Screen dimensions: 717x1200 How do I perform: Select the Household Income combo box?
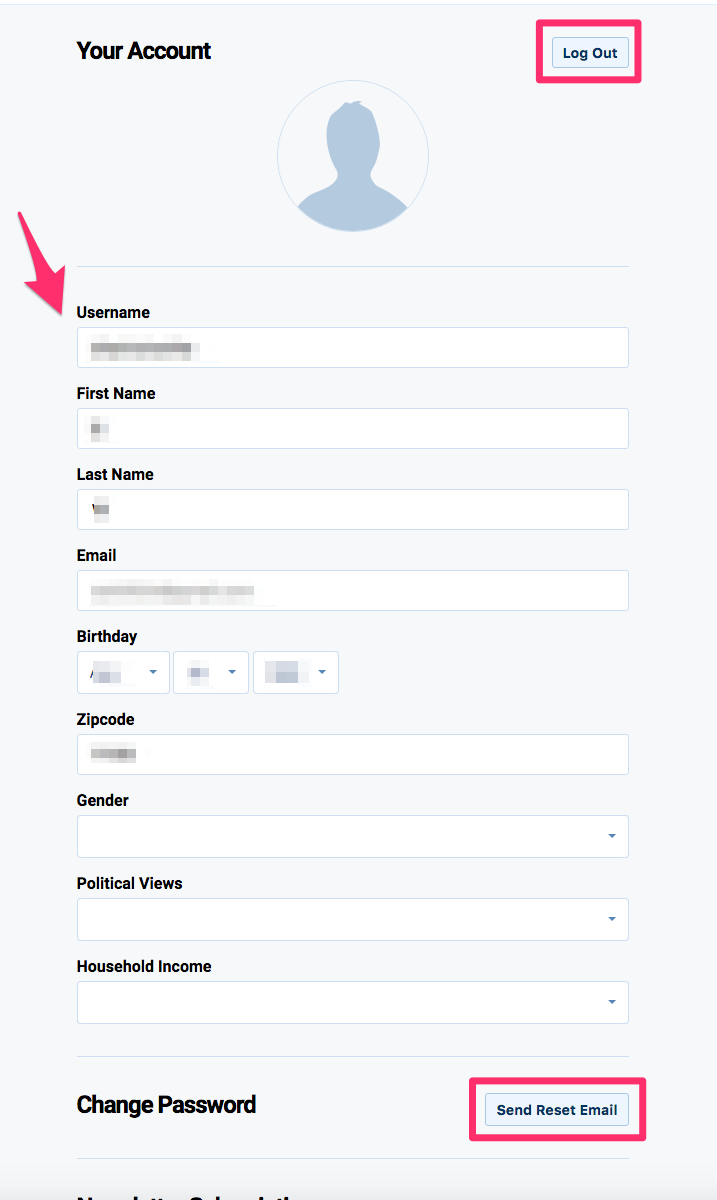[x=353, y=1003]
